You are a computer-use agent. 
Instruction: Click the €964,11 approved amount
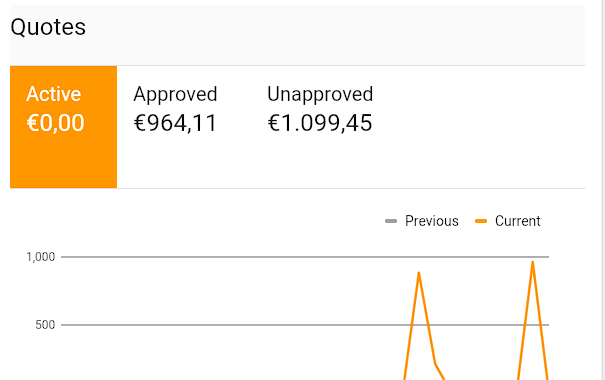pyautogui.click(x=176, y=123)
